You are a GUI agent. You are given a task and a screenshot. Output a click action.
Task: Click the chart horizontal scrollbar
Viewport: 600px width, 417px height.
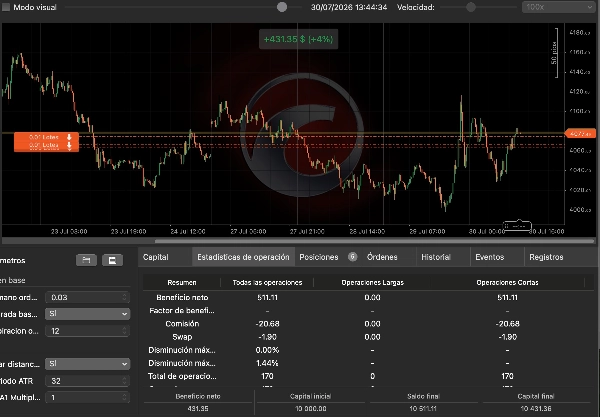coord(374,241)
